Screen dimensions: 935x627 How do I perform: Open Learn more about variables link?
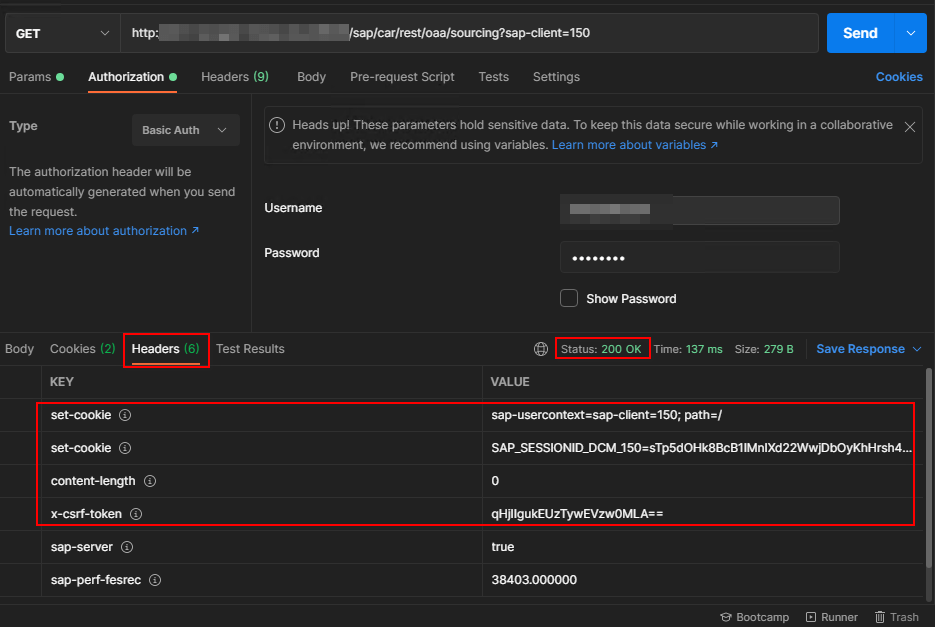634,145
